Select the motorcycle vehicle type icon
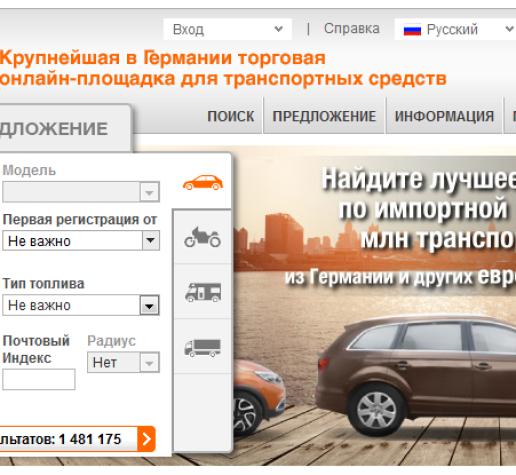 point(203,237)
